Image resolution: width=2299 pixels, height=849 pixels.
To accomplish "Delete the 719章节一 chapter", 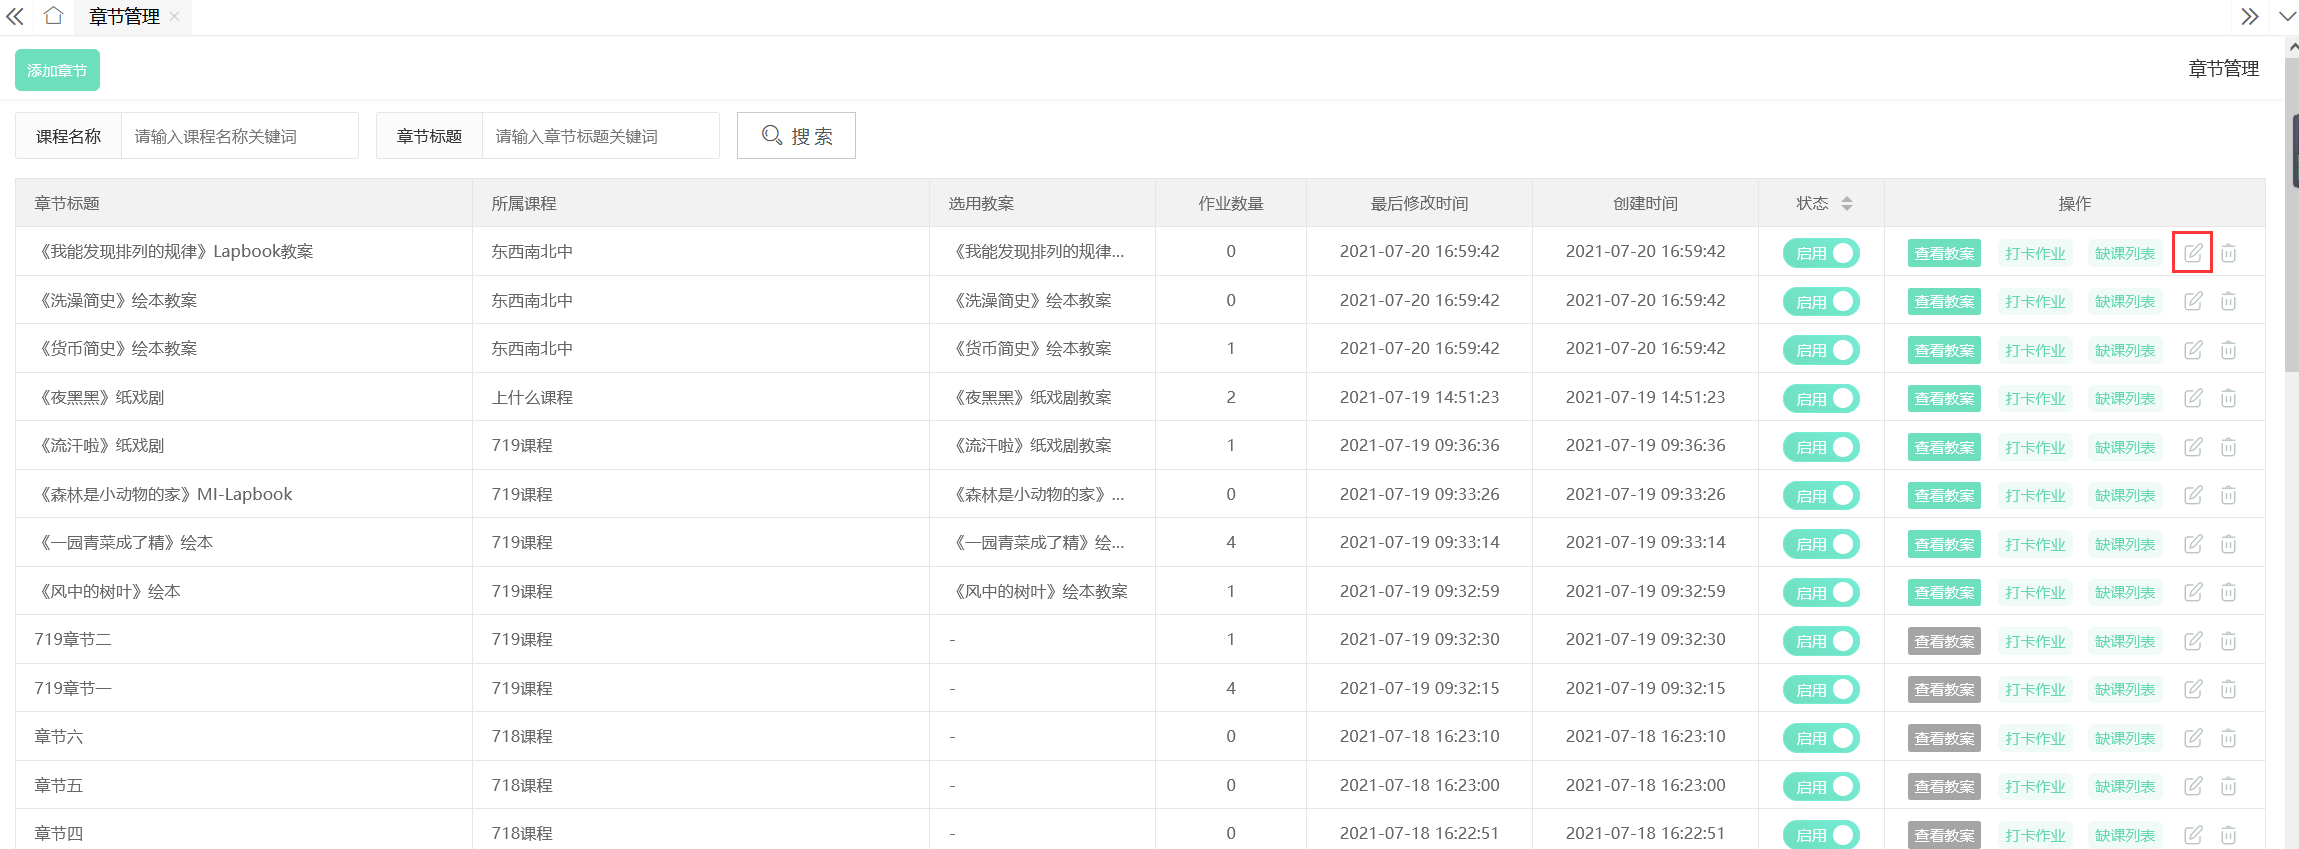I will click(2228, 689).
